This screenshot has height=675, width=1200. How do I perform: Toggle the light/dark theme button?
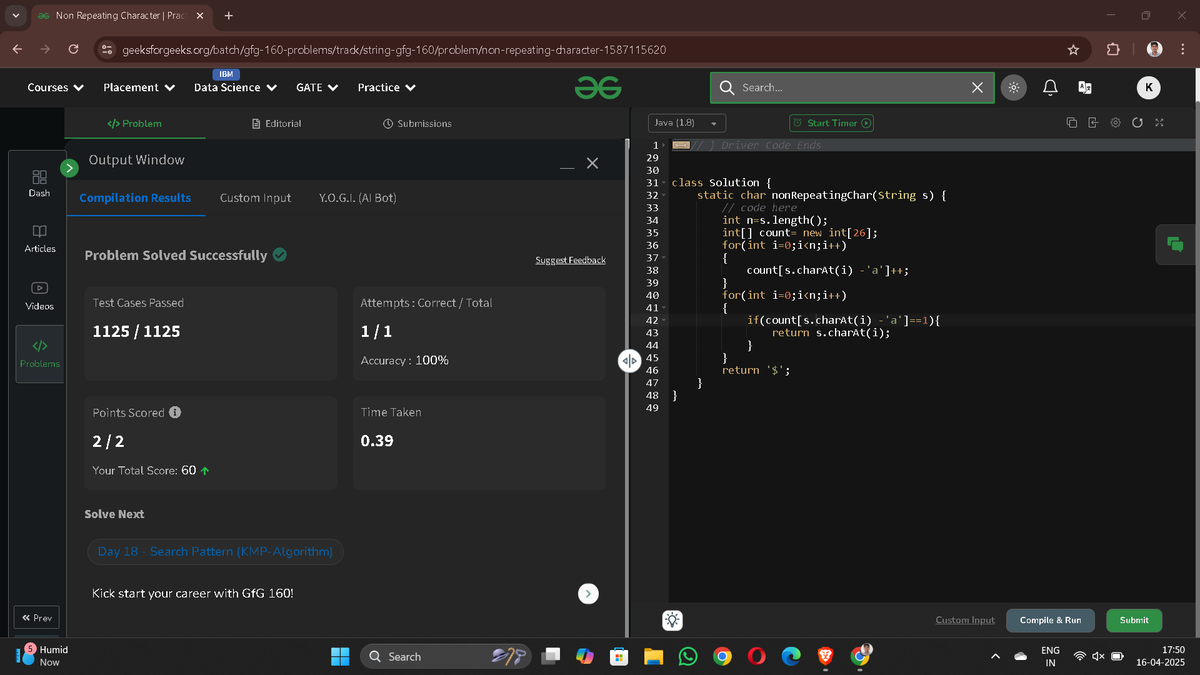[1013, 88]
